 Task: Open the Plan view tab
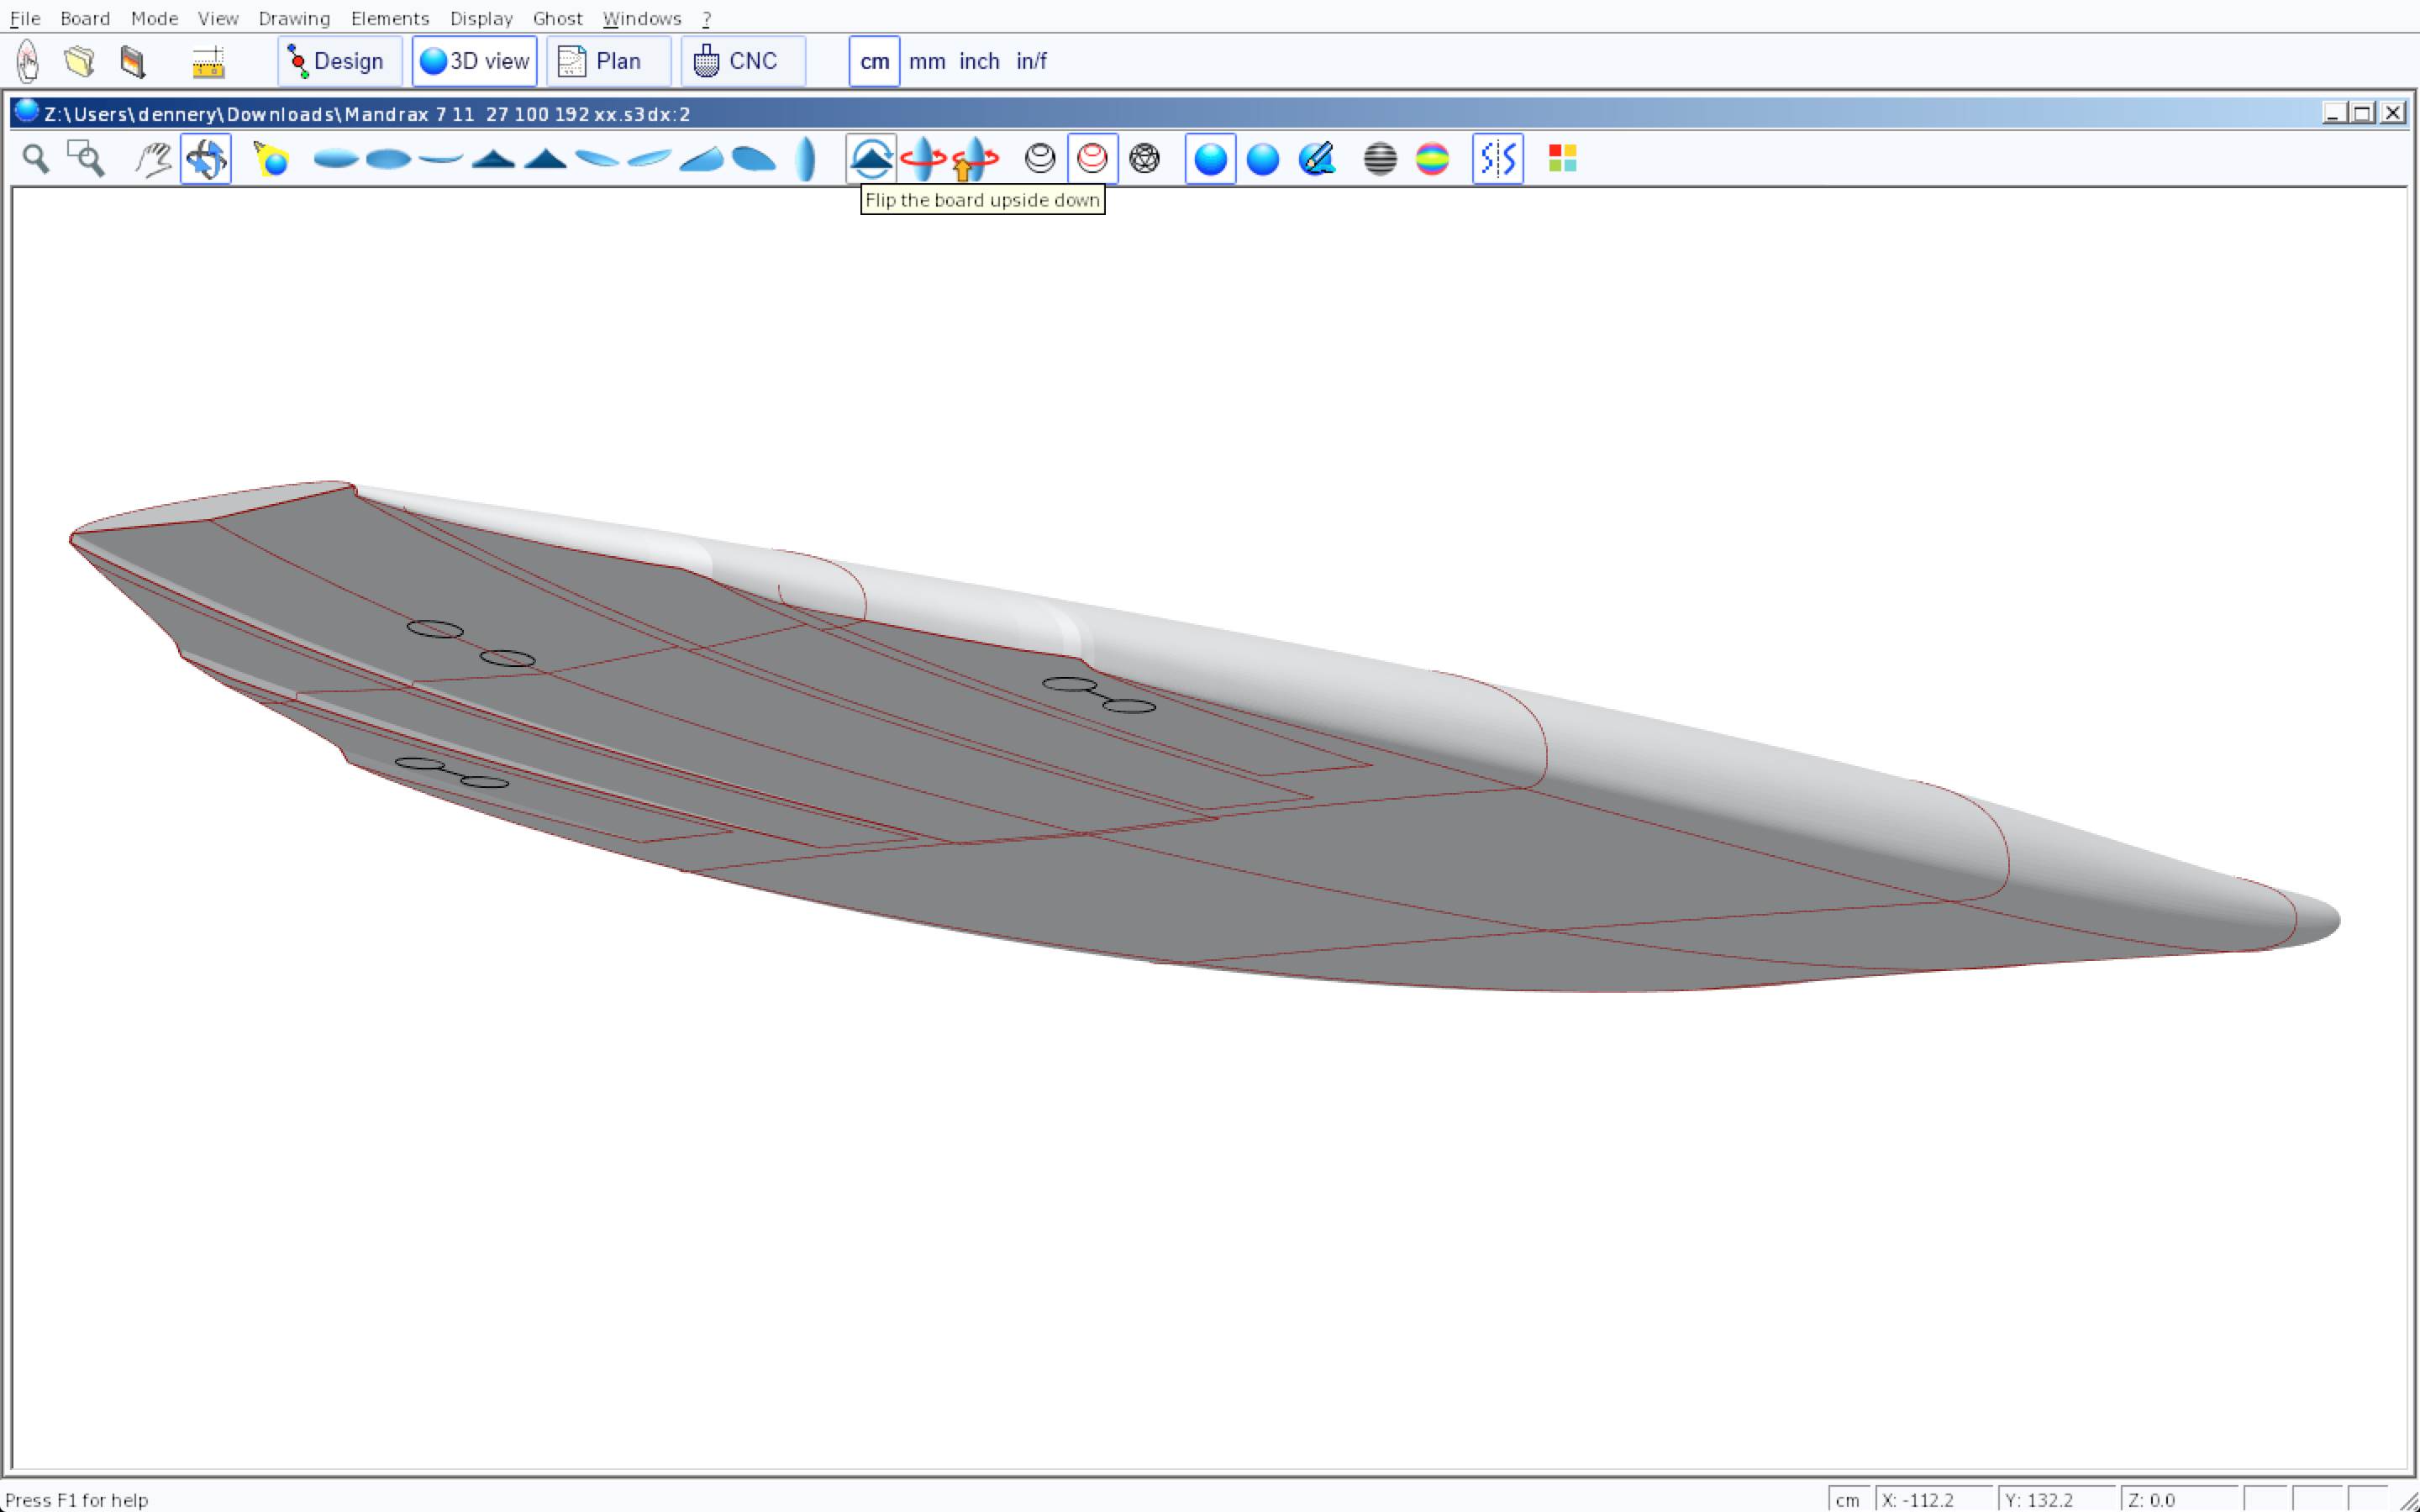[x=607, y=61]
